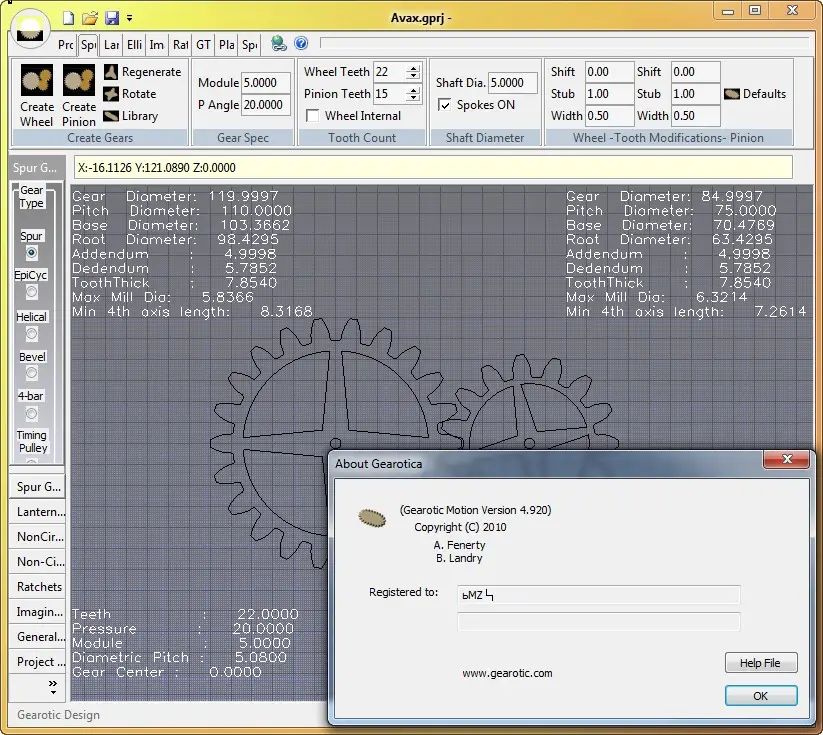Switch to the Pla ribbon tab
Image resolution: width=823 pixels, height=735 pixels.
point(227,45)
